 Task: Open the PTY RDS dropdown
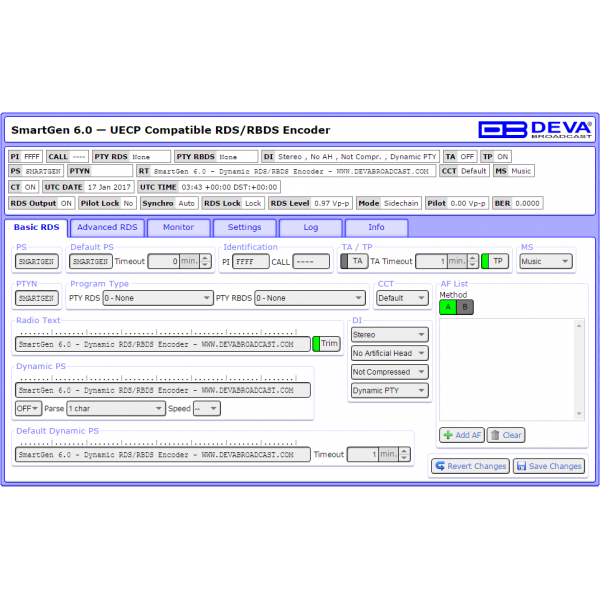(158, 298)
